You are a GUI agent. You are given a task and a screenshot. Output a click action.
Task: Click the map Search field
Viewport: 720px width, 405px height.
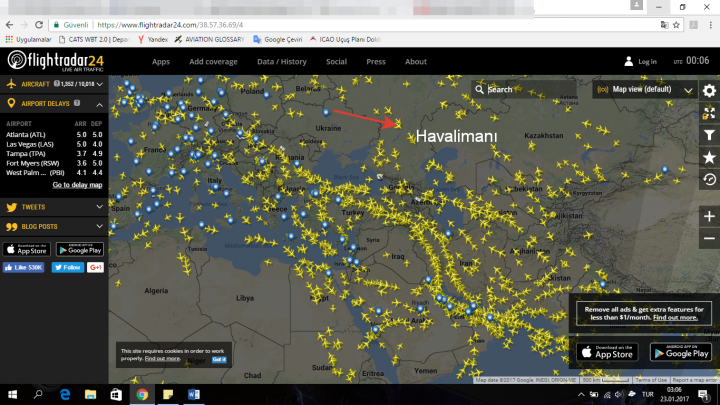525,89
